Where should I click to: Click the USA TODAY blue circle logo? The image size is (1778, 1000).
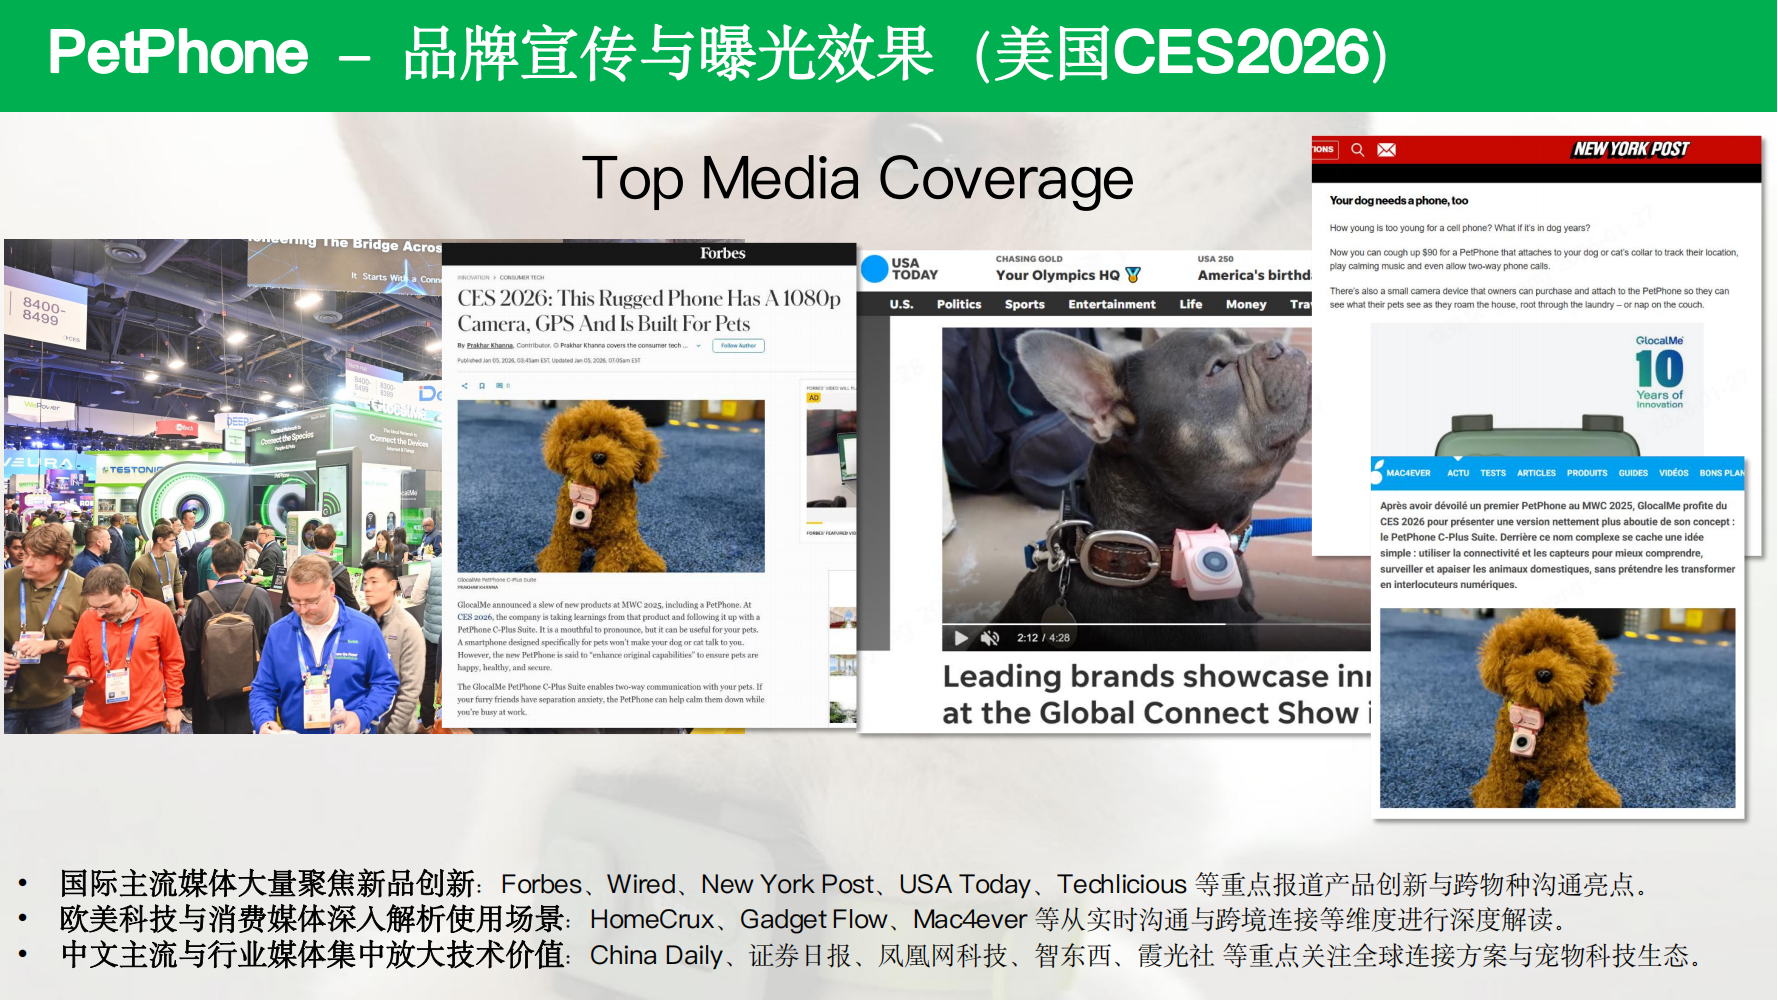(875, 268)
